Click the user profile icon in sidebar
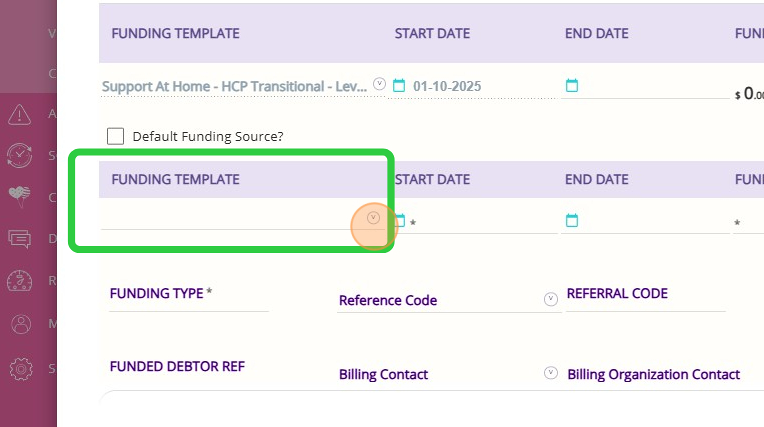764x427 pixels. click(x=19, y=324)
